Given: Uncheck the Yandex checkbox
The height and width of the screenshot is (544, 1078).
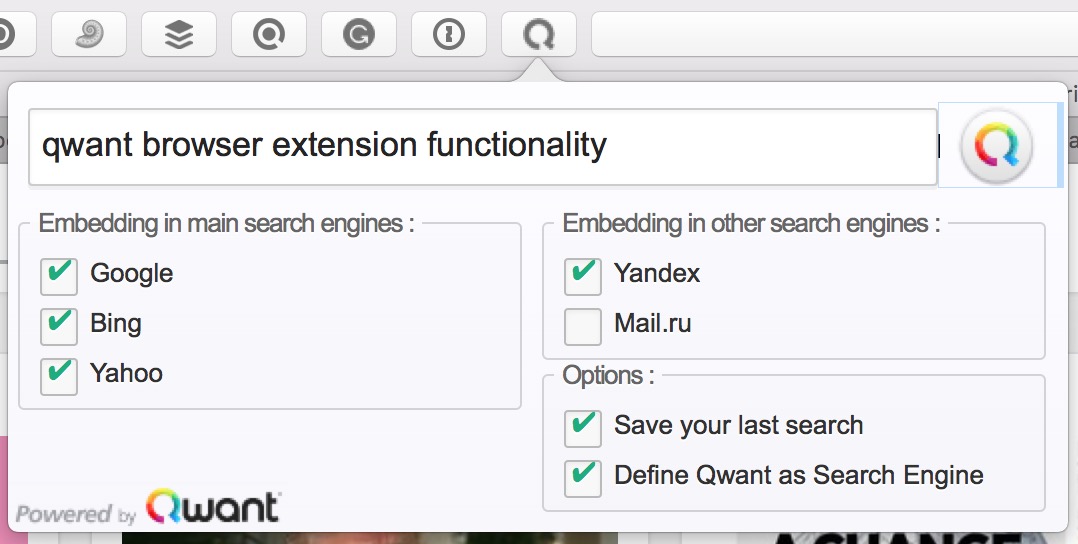Looking at the screenshot, I should pyautogui.click(x=582, y=276).
